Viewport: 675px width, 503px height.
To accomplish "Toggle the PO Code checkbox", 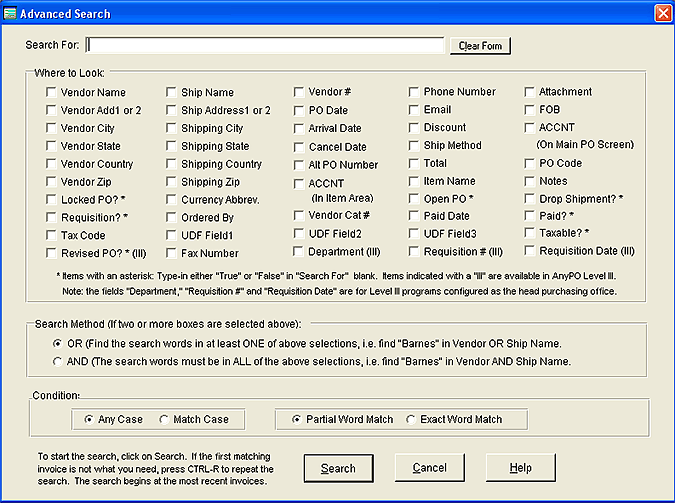I will pos(529,164).
